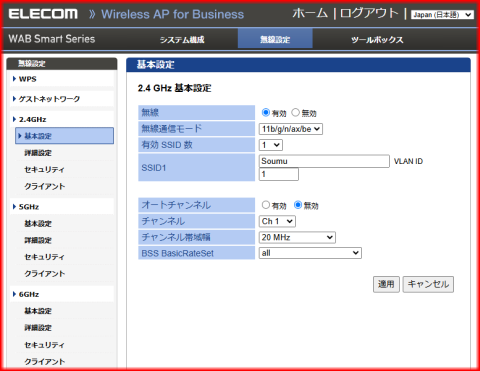The image size is (480, 371).
Task: Open 6GHz 詳細設定 sidebar item
Action: coord(38,328)
